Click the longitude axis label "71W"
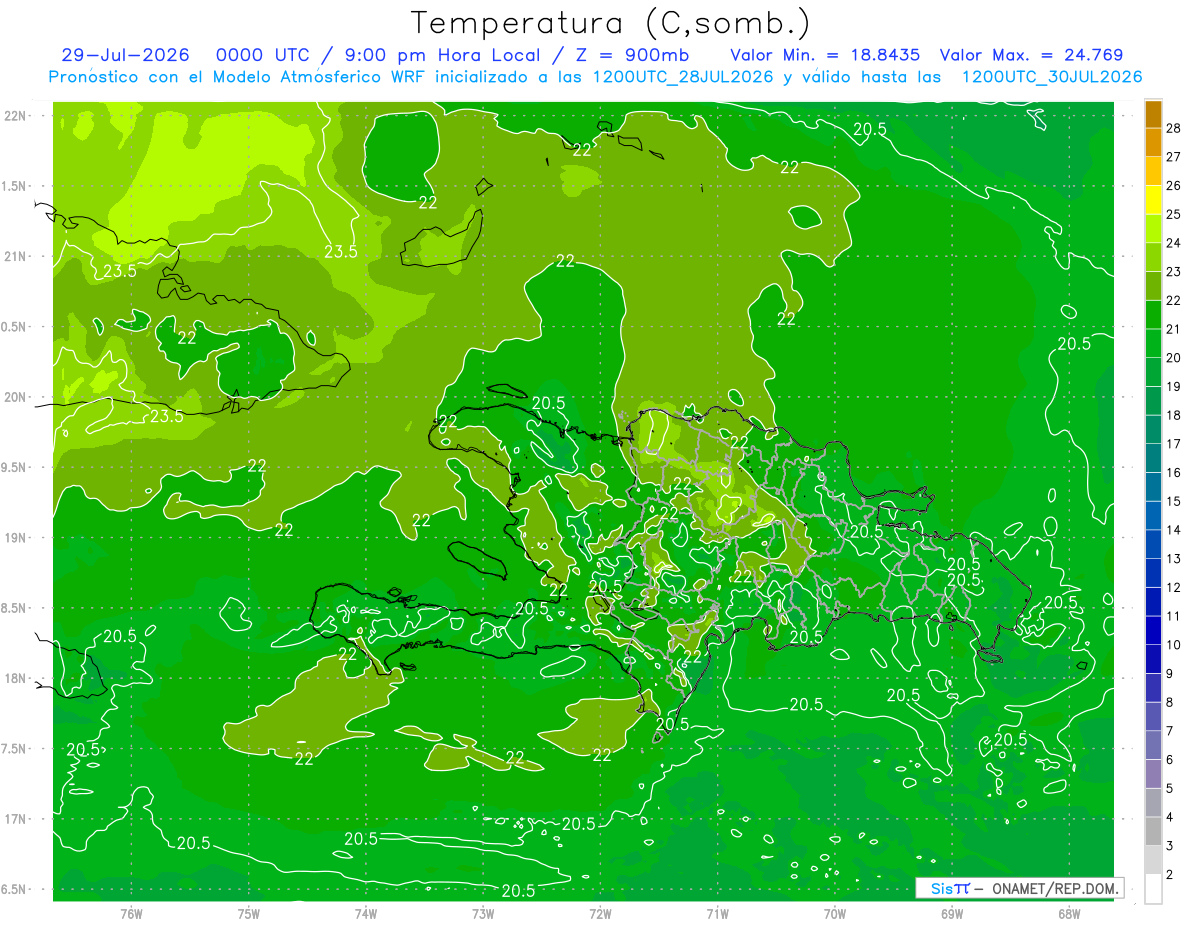 point(717,914)
